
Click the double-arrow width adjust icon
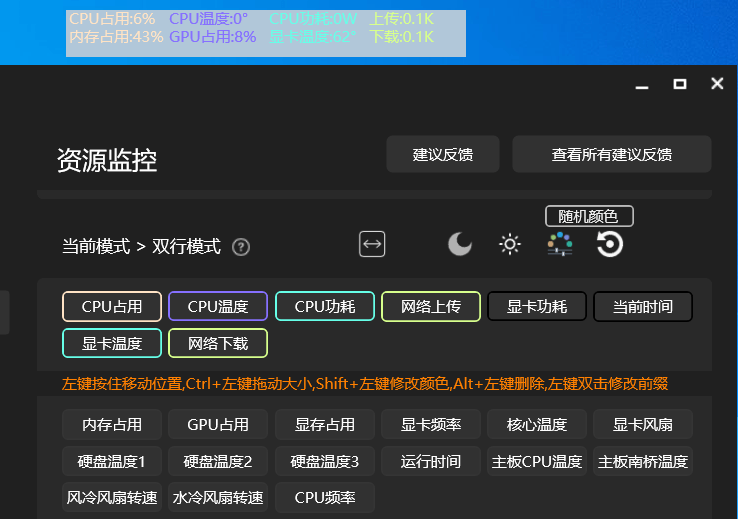(x=372, y=244)
